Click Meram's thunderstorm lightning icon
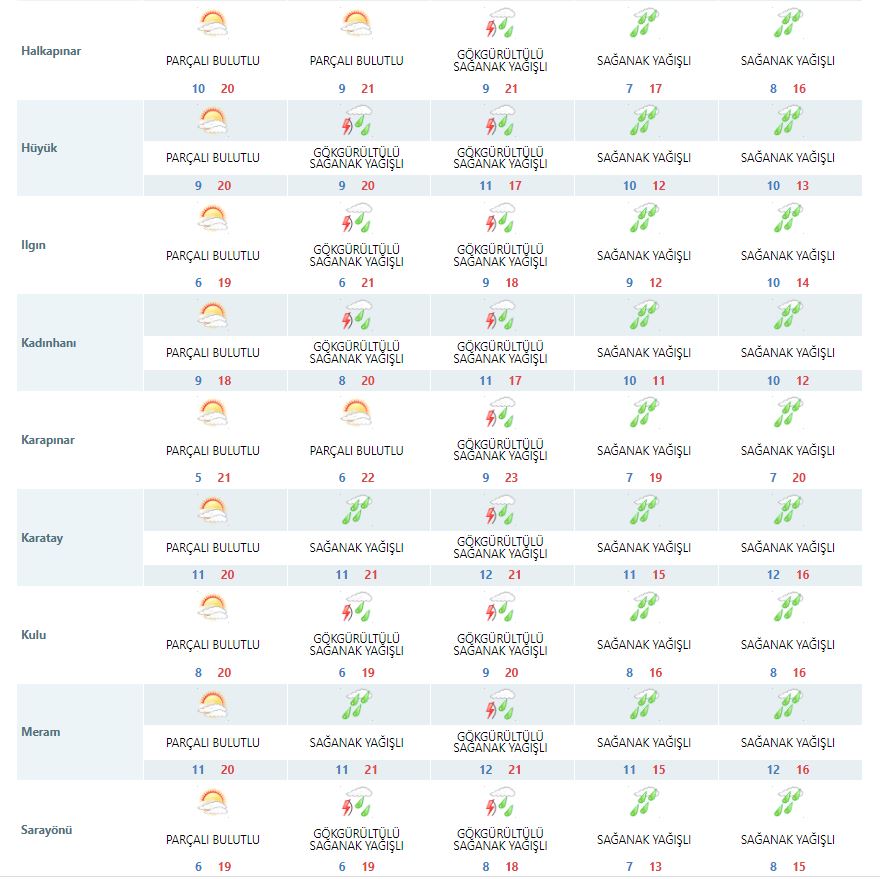Image resolution: width=880 pixels, height=879 pixels. (500, 706)
